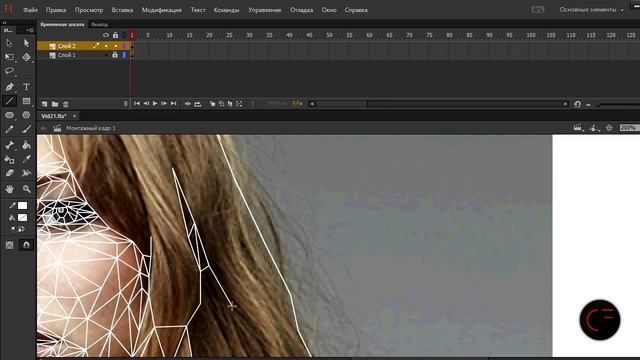Open the Окно menu
Image resolution: width=640 pixels, height=360 pixels.
(x=329, y=10)
